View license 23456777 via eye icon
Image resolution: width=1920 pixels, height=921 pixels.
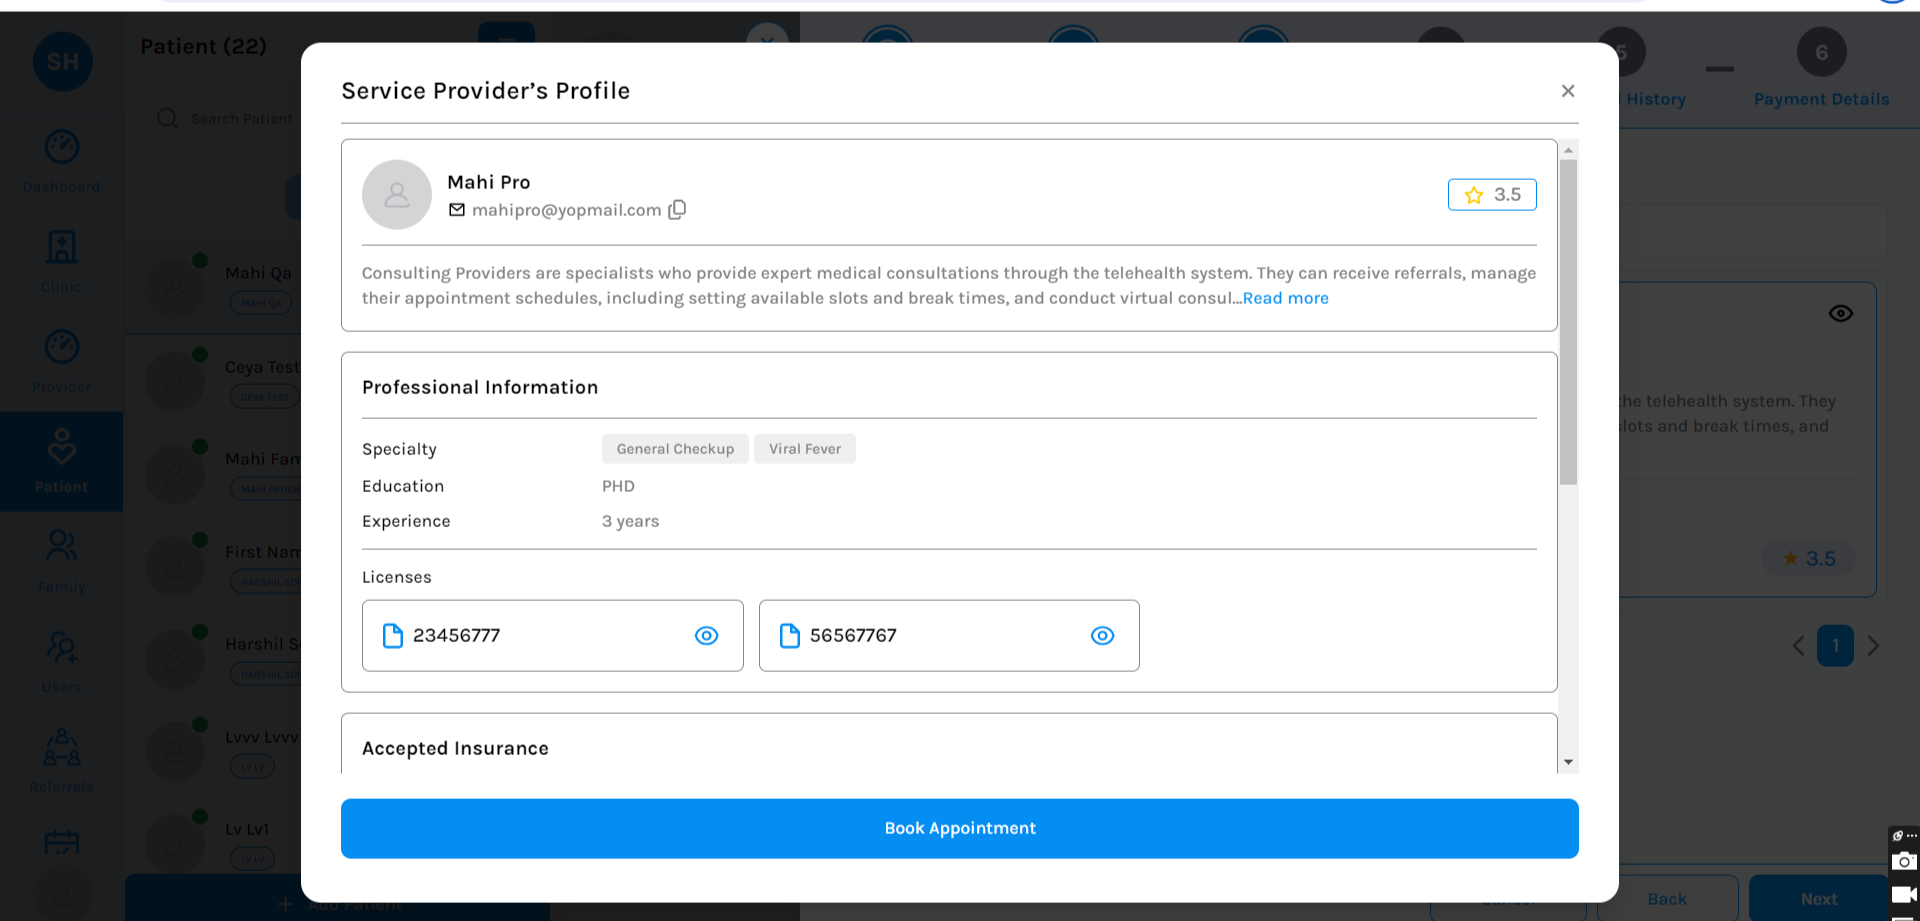click(x=706, y=636)
